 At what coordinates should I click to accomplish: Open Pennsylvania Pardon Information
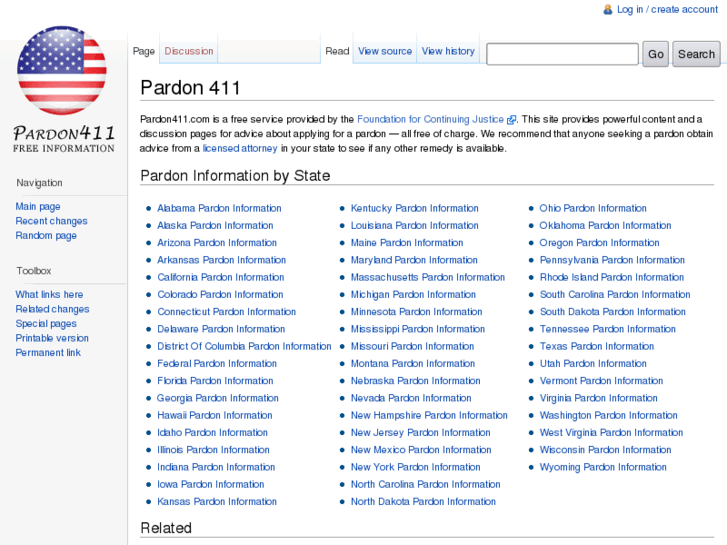612,260
